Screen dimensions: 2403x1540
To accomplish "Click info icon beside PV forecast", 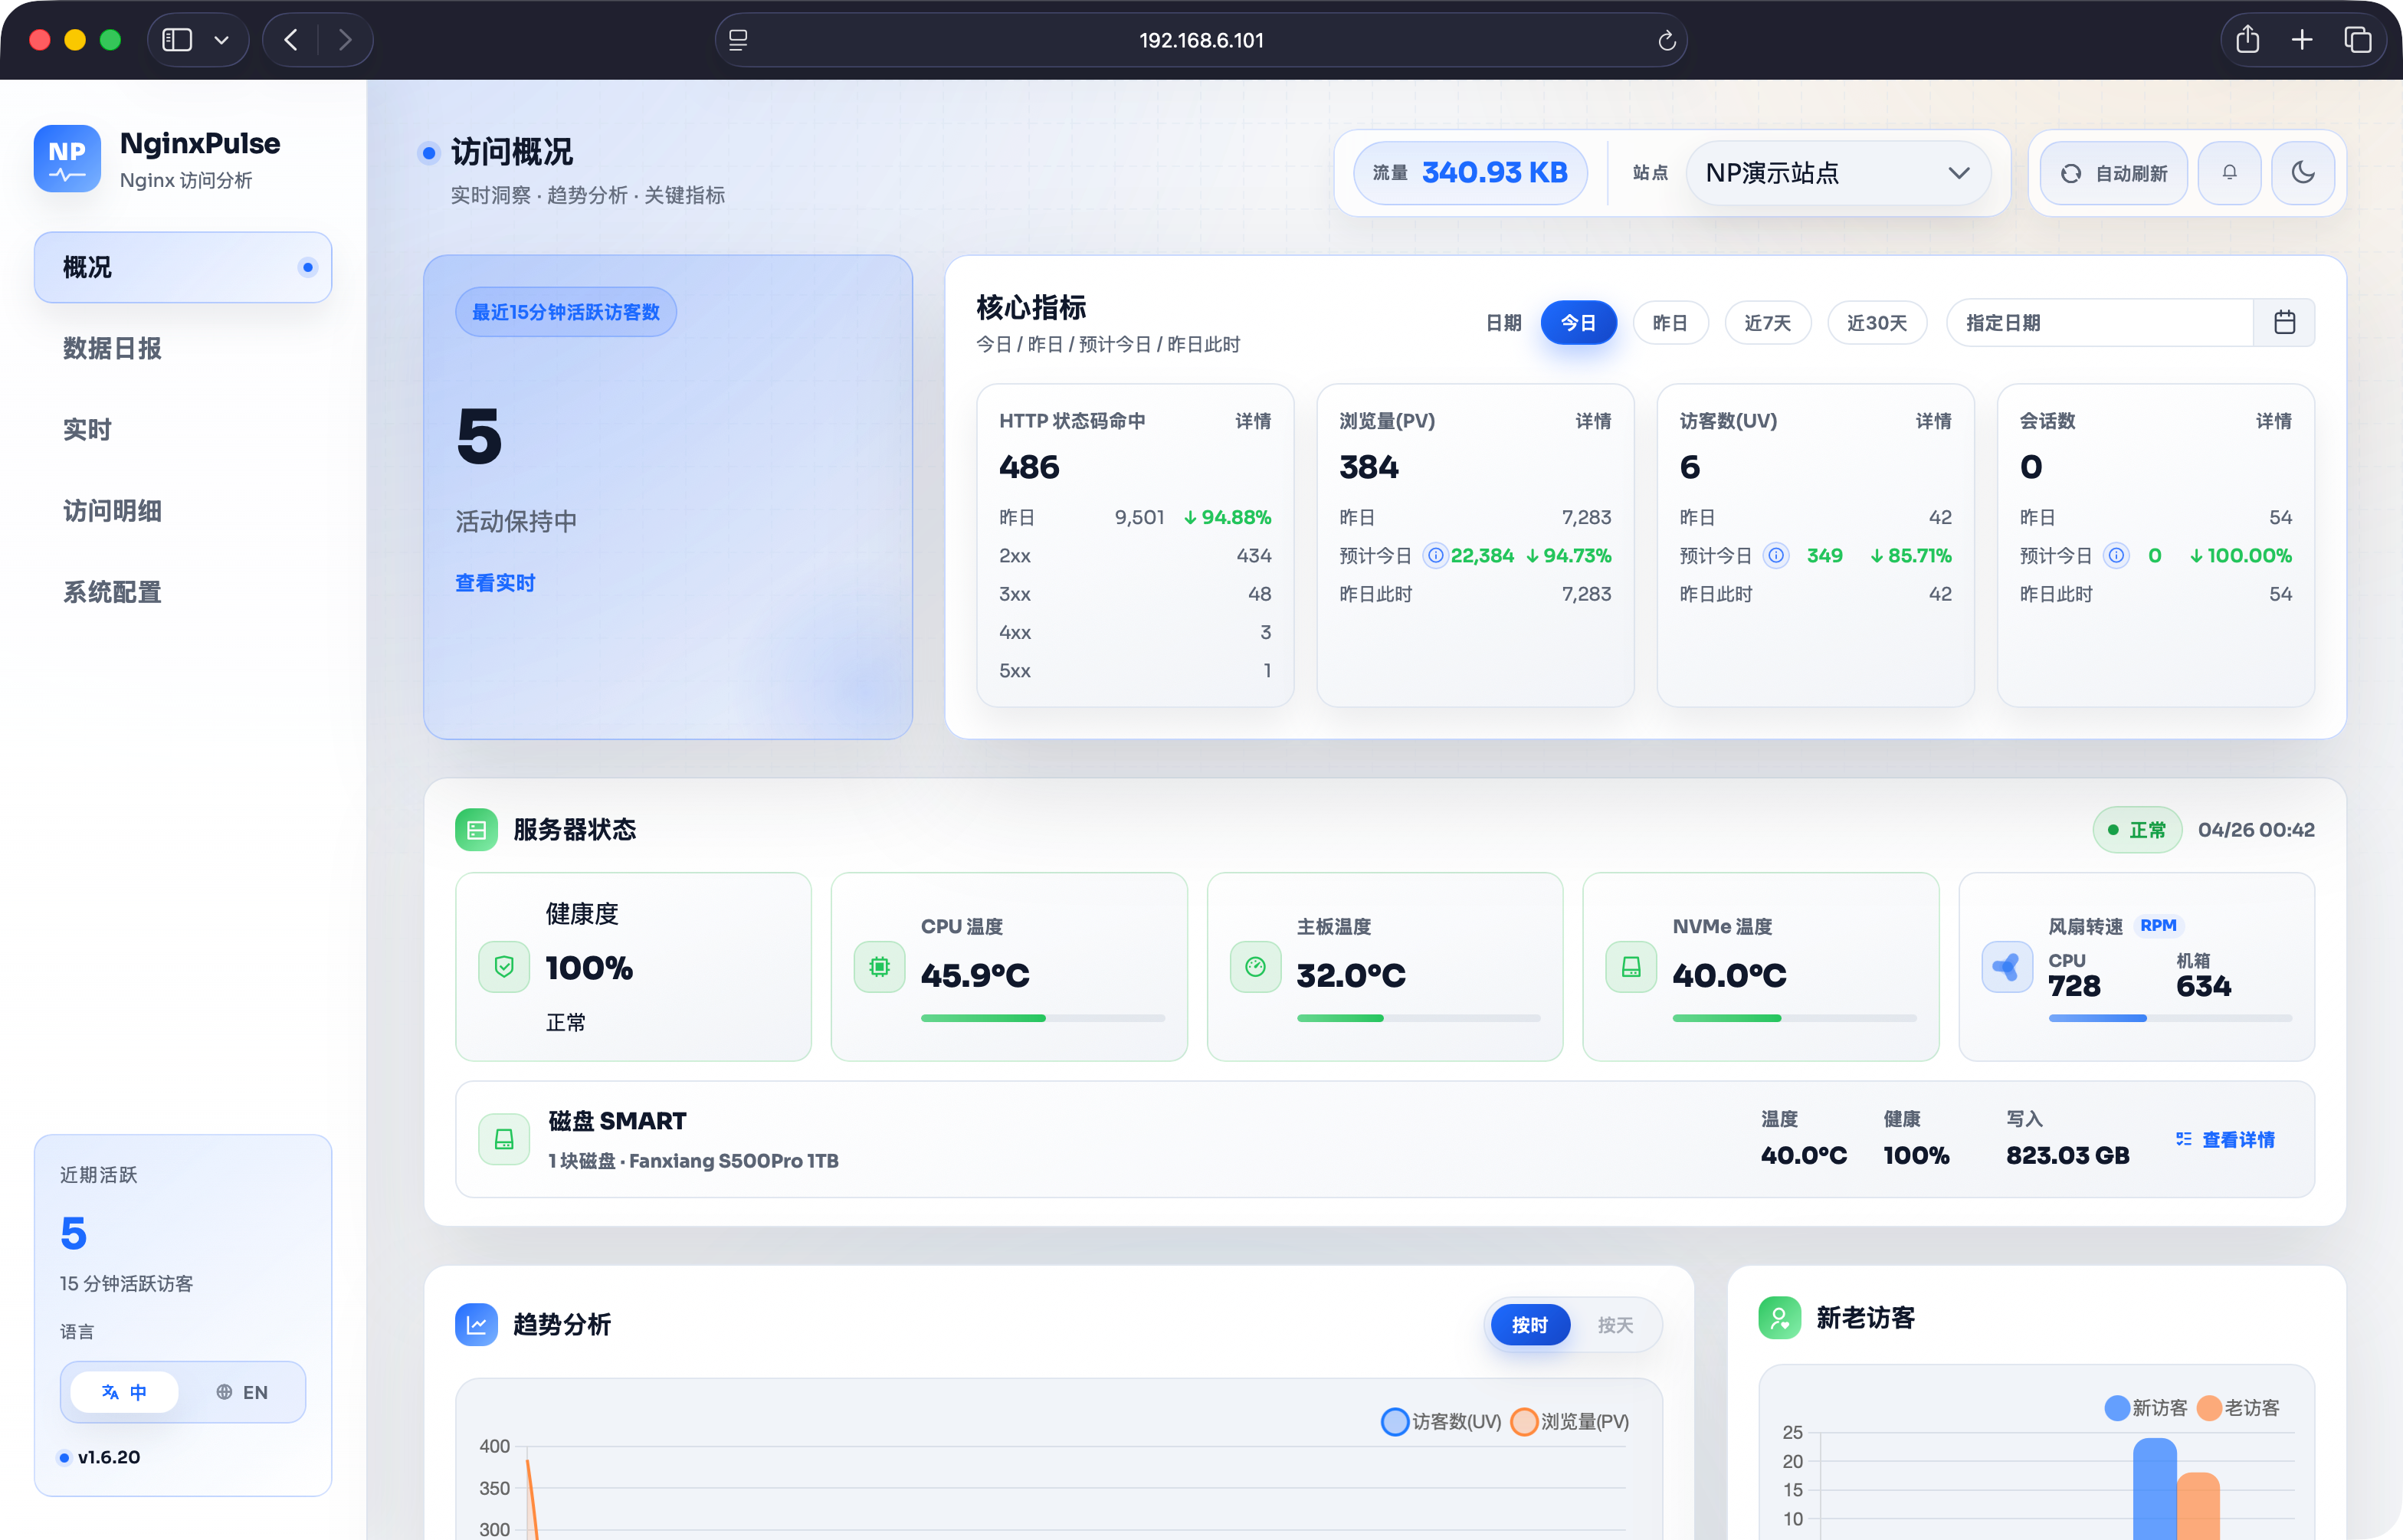I will 1435,556.
